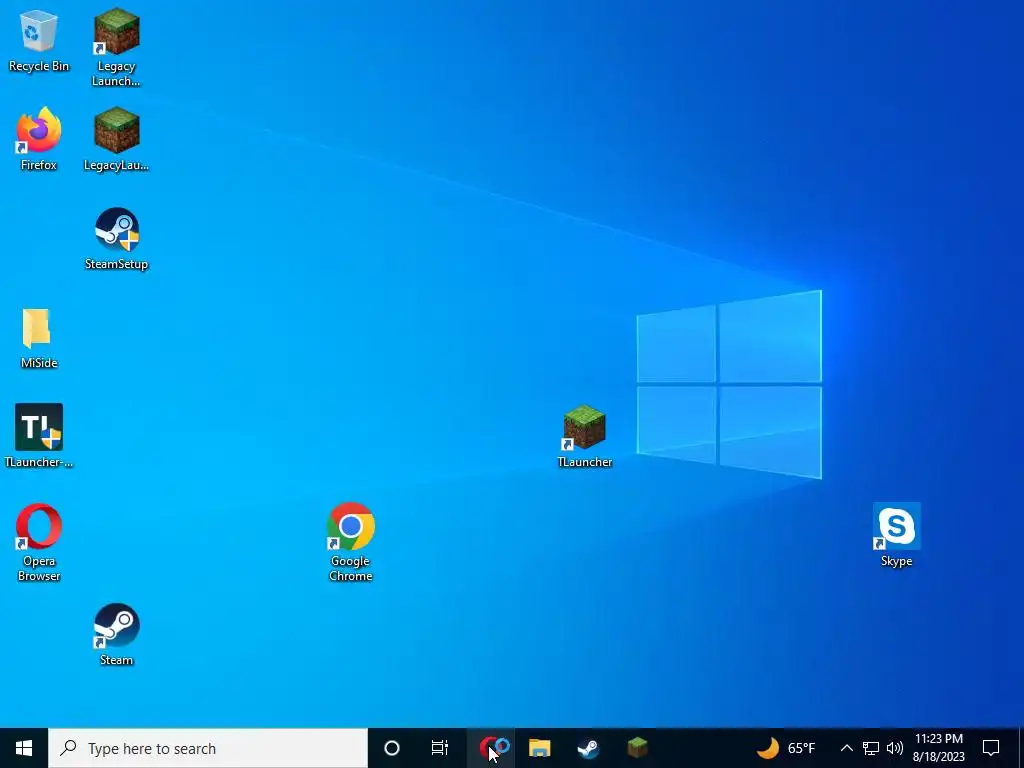Screen dimensions: 1024x768
Task: Select the Skype desktop shortcut
Action: (x=896, y=535)
